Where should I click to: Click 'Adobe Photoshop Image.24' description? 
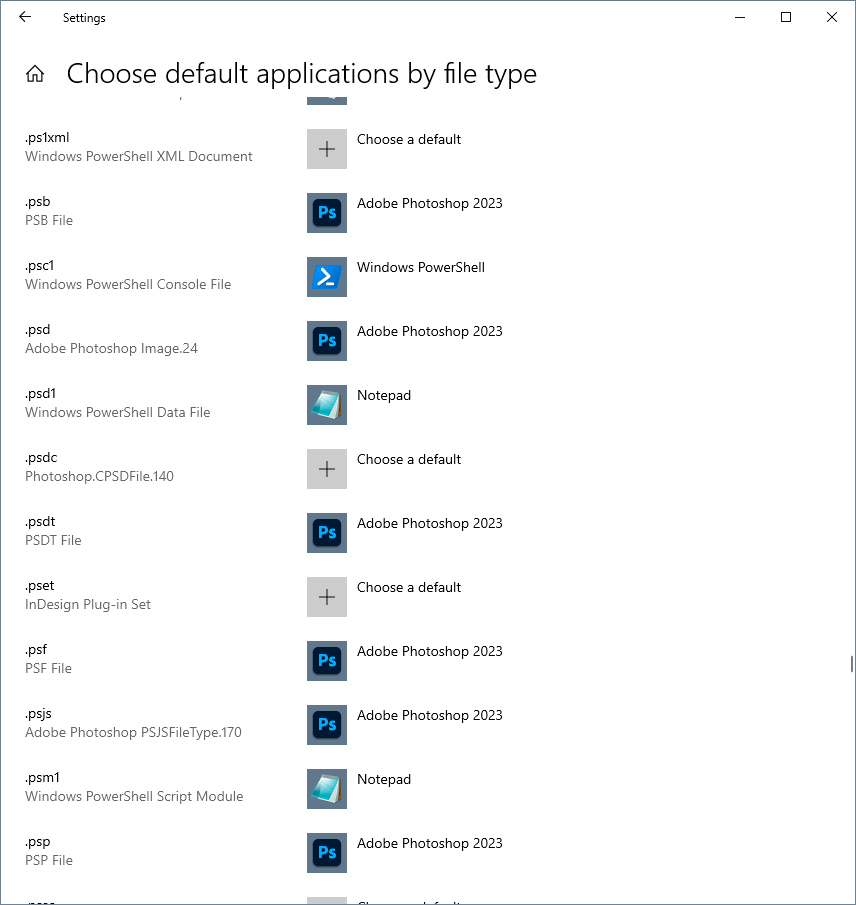coord(111,349)
